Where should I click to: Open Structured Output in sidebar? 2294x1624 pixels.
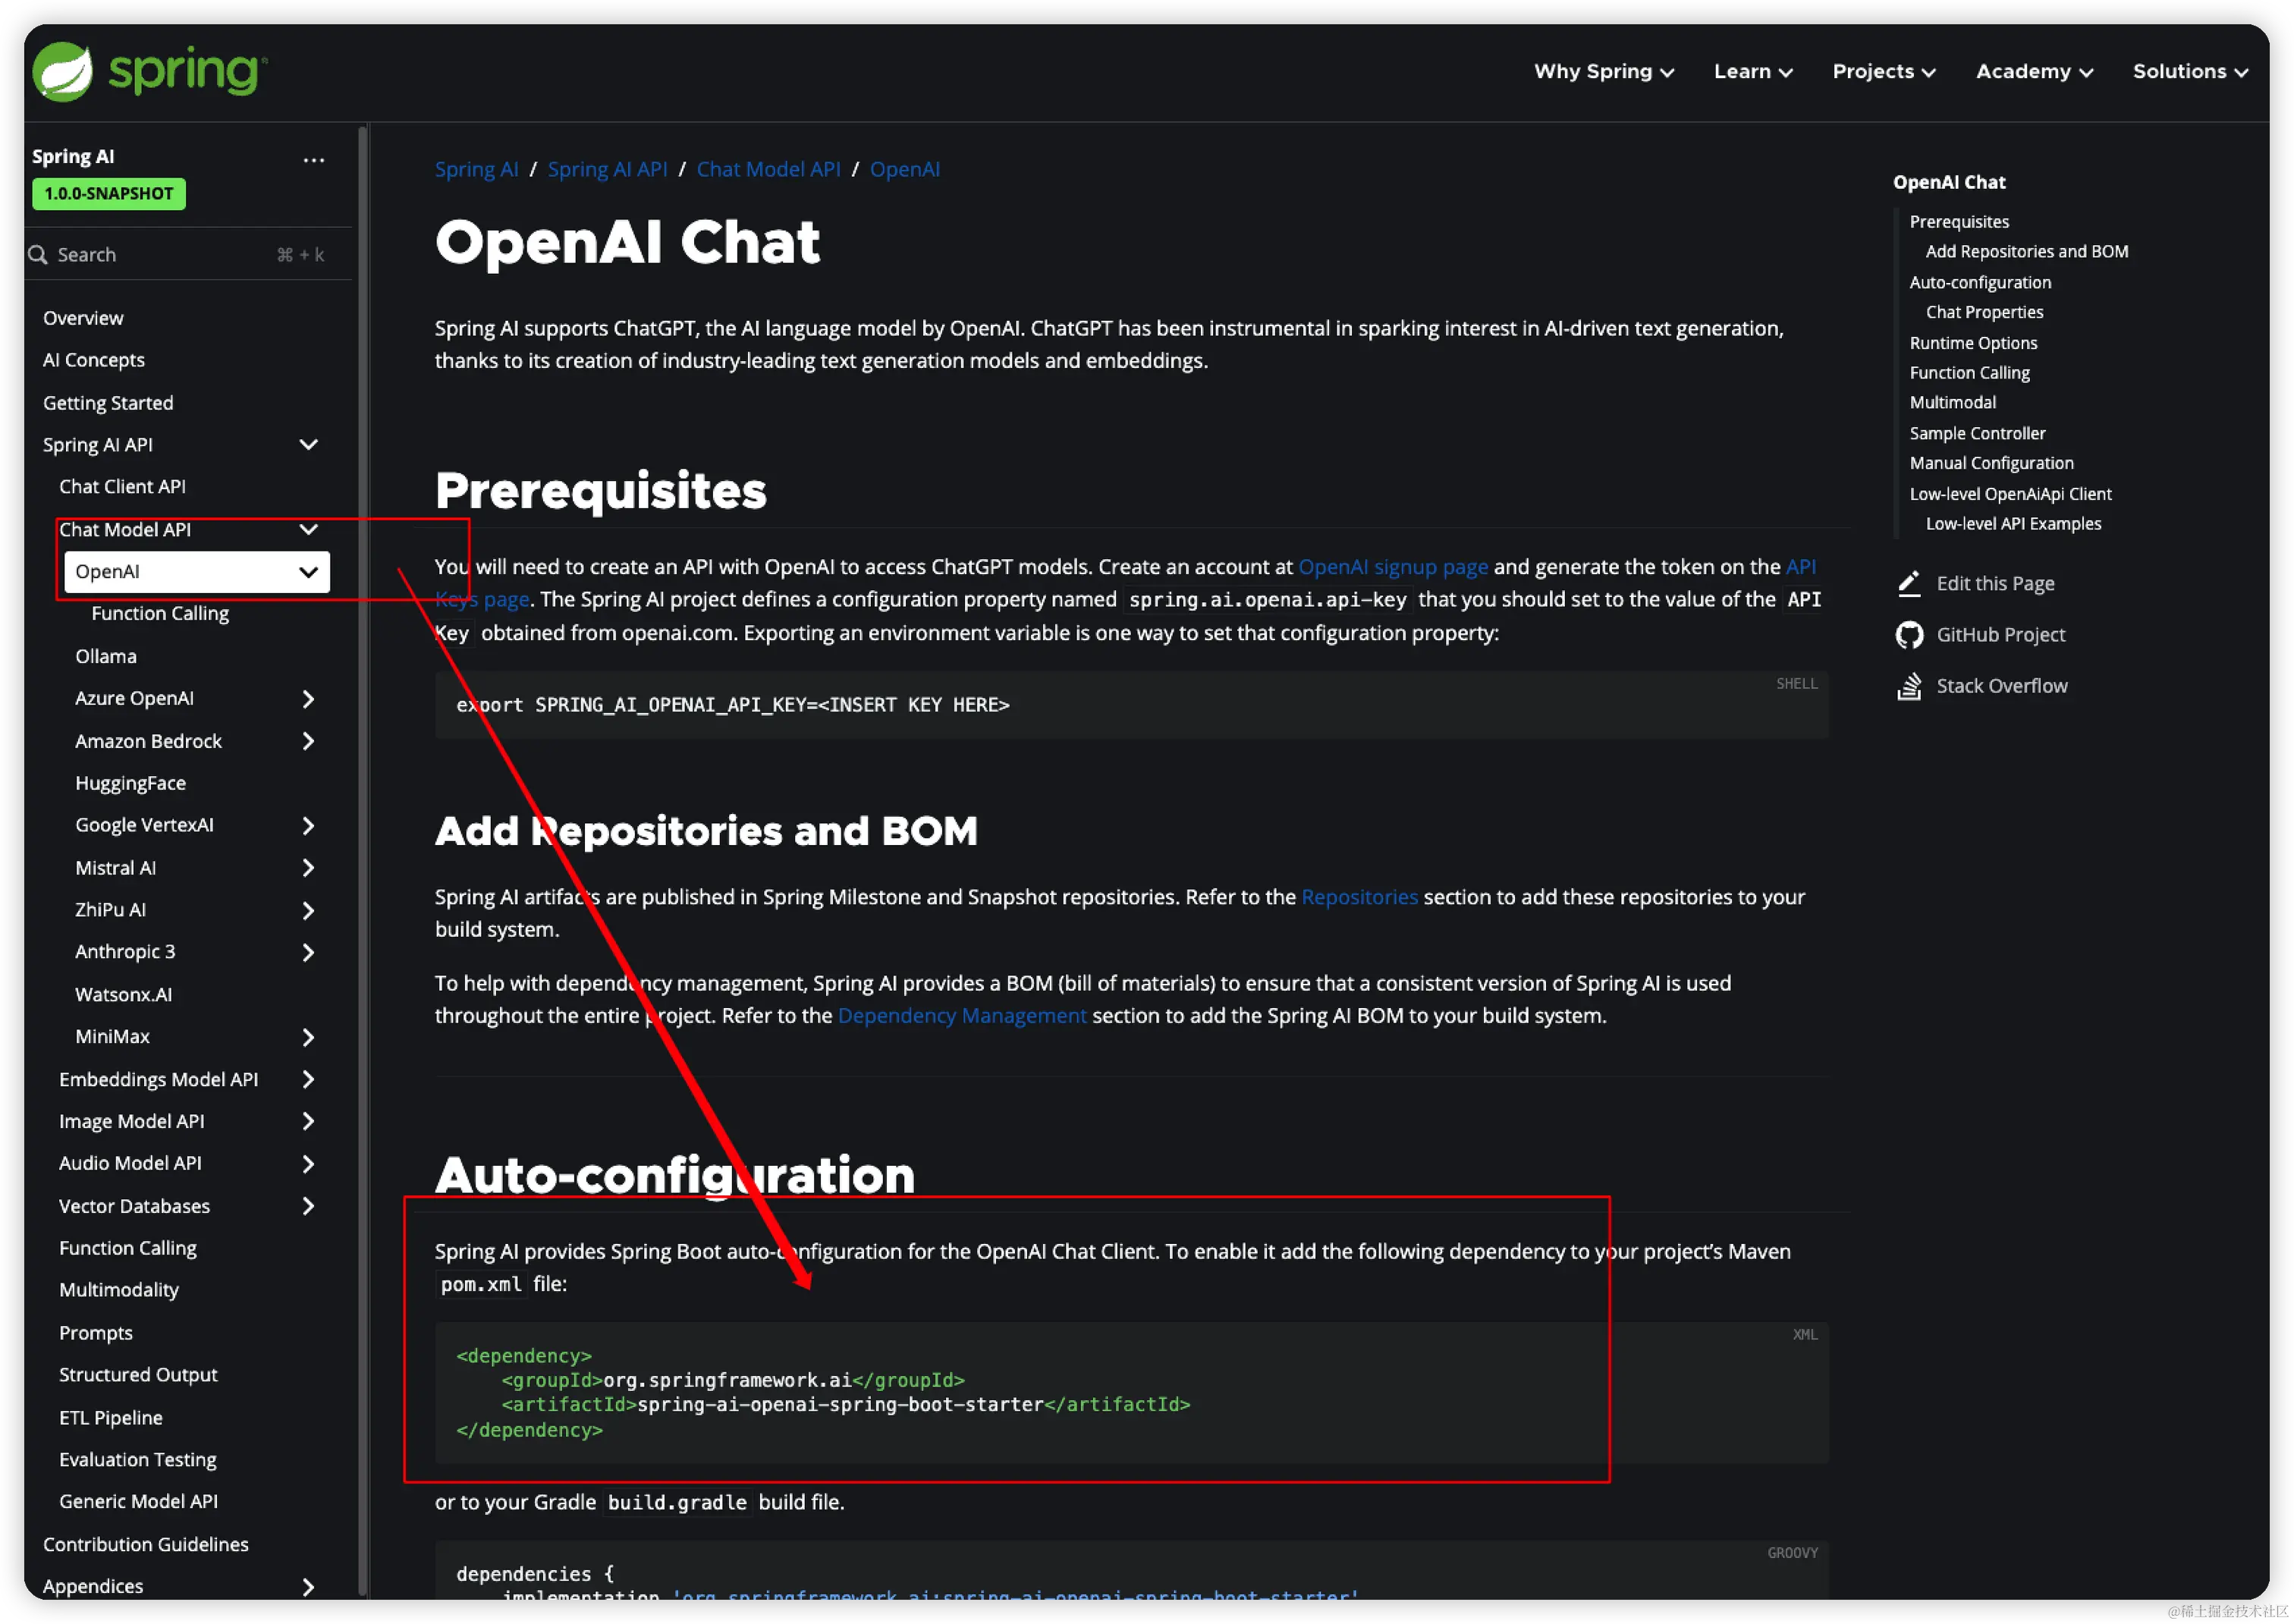tap(138, 1375)
